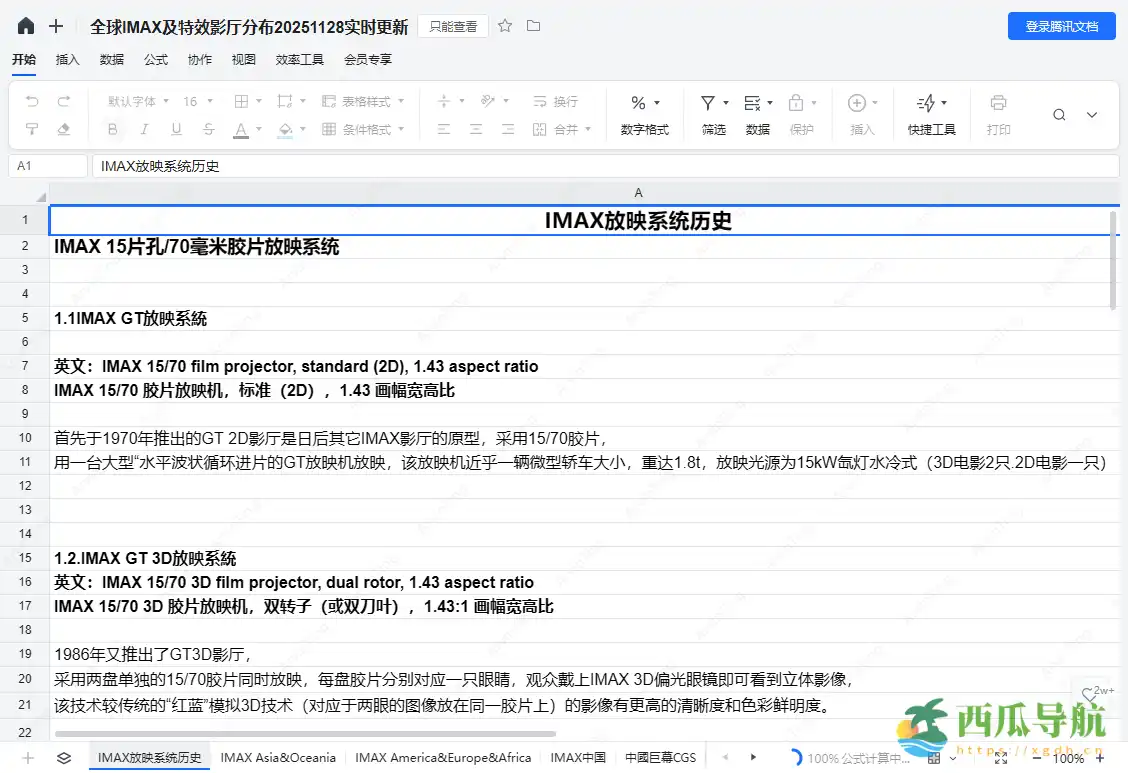Click the Print icon
Image resolution: width=1128 pixels, height=773 pixels.
pos(998,102)
